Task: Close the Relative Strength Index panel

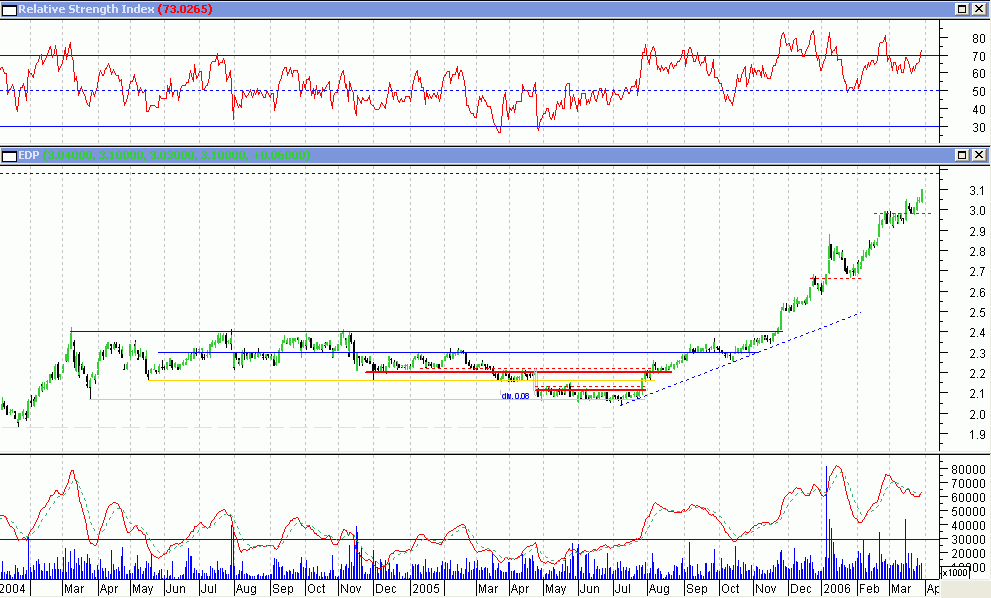Action: click(x=978, y=9)
